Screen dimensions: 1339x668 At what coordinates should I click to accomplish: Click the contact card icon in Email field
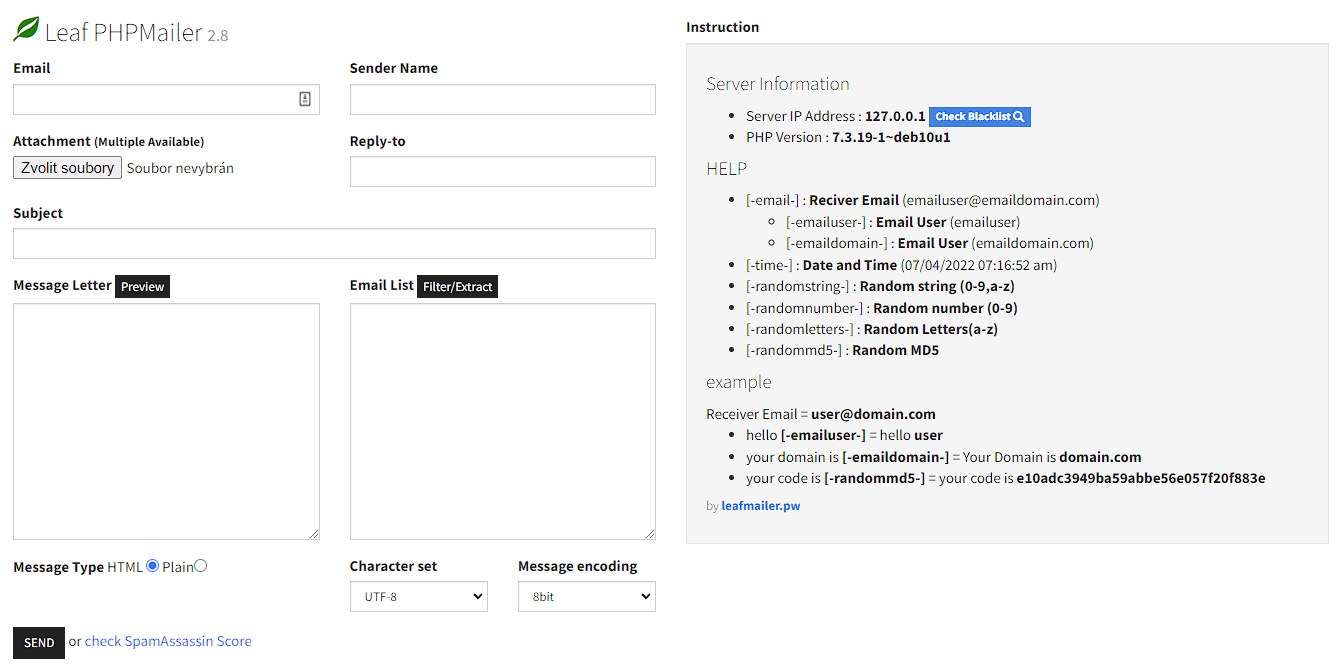click(305, 99)
